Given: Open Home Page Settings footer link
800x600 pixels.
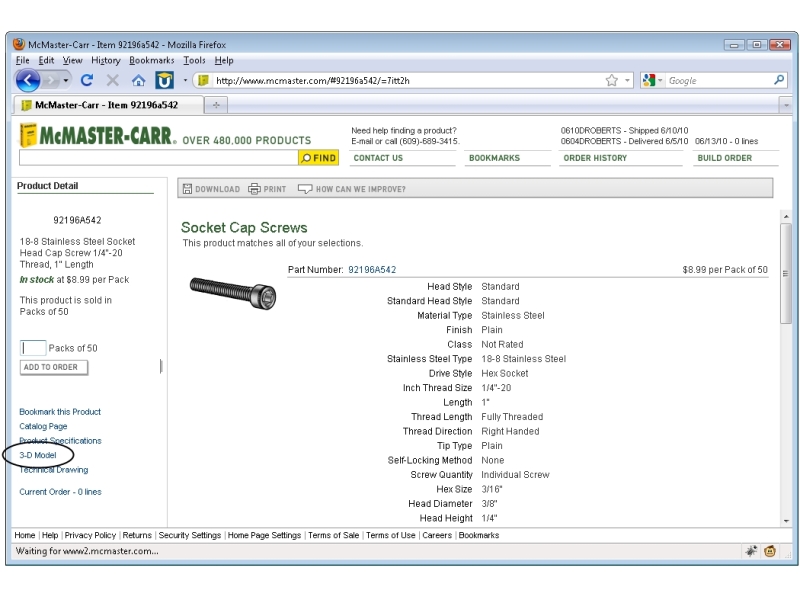Looking at the screenshot, I should point(264,535).
